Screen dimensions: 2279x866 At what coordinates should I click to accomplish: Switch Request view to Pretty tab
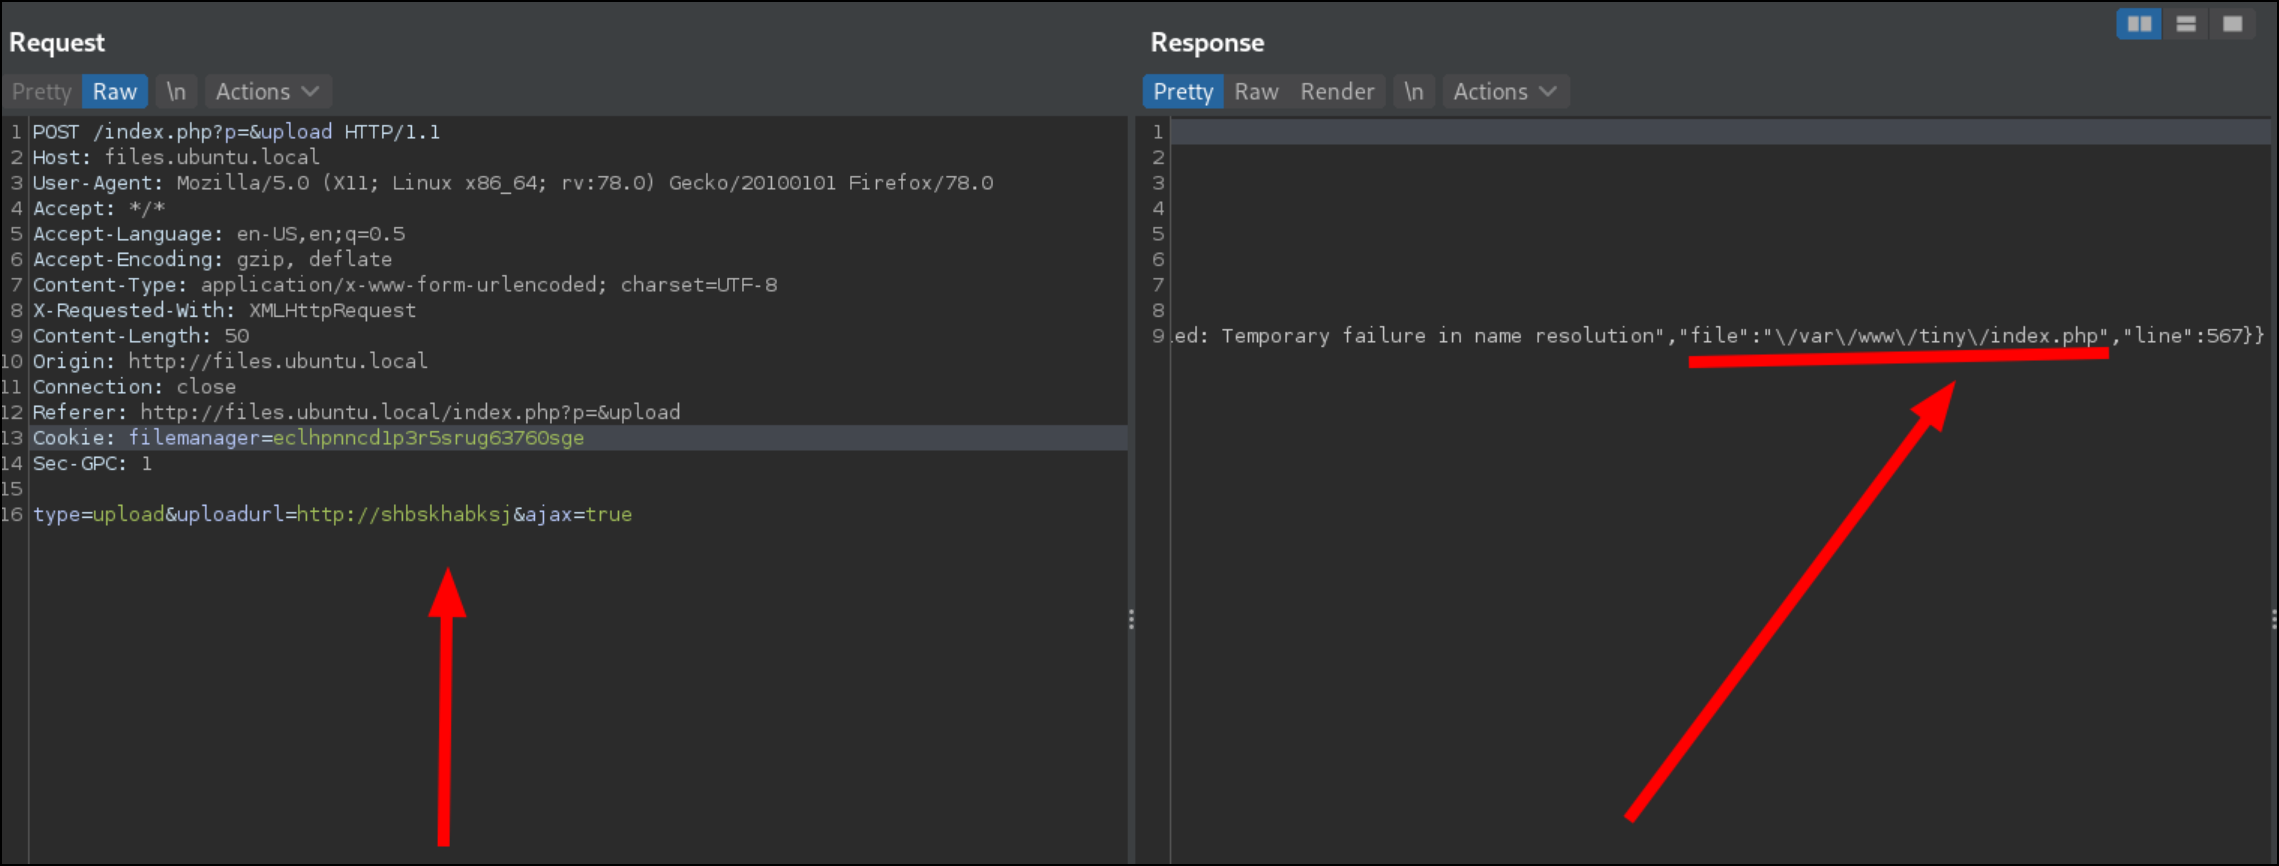pos(41,92)
